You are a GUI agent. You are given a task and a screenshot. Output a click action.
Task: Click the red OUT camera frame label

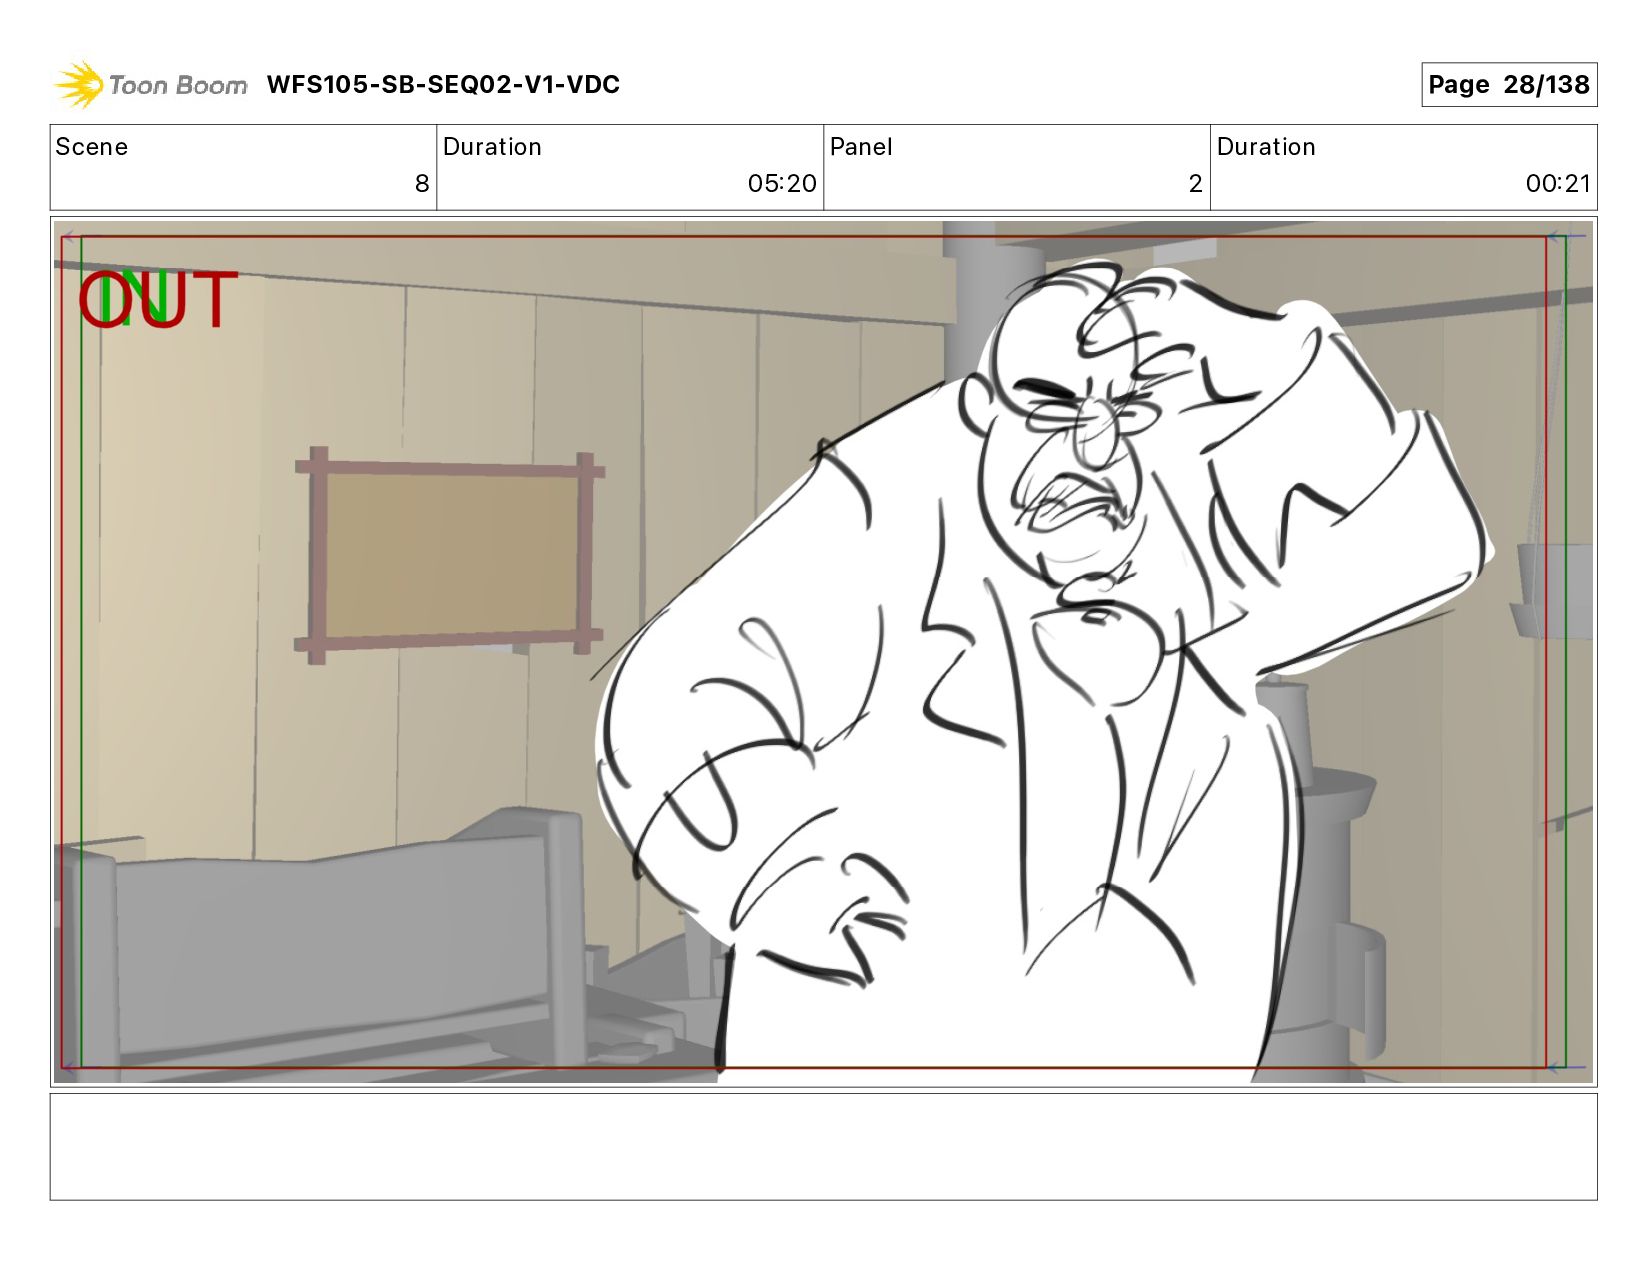tap(158, 300)
